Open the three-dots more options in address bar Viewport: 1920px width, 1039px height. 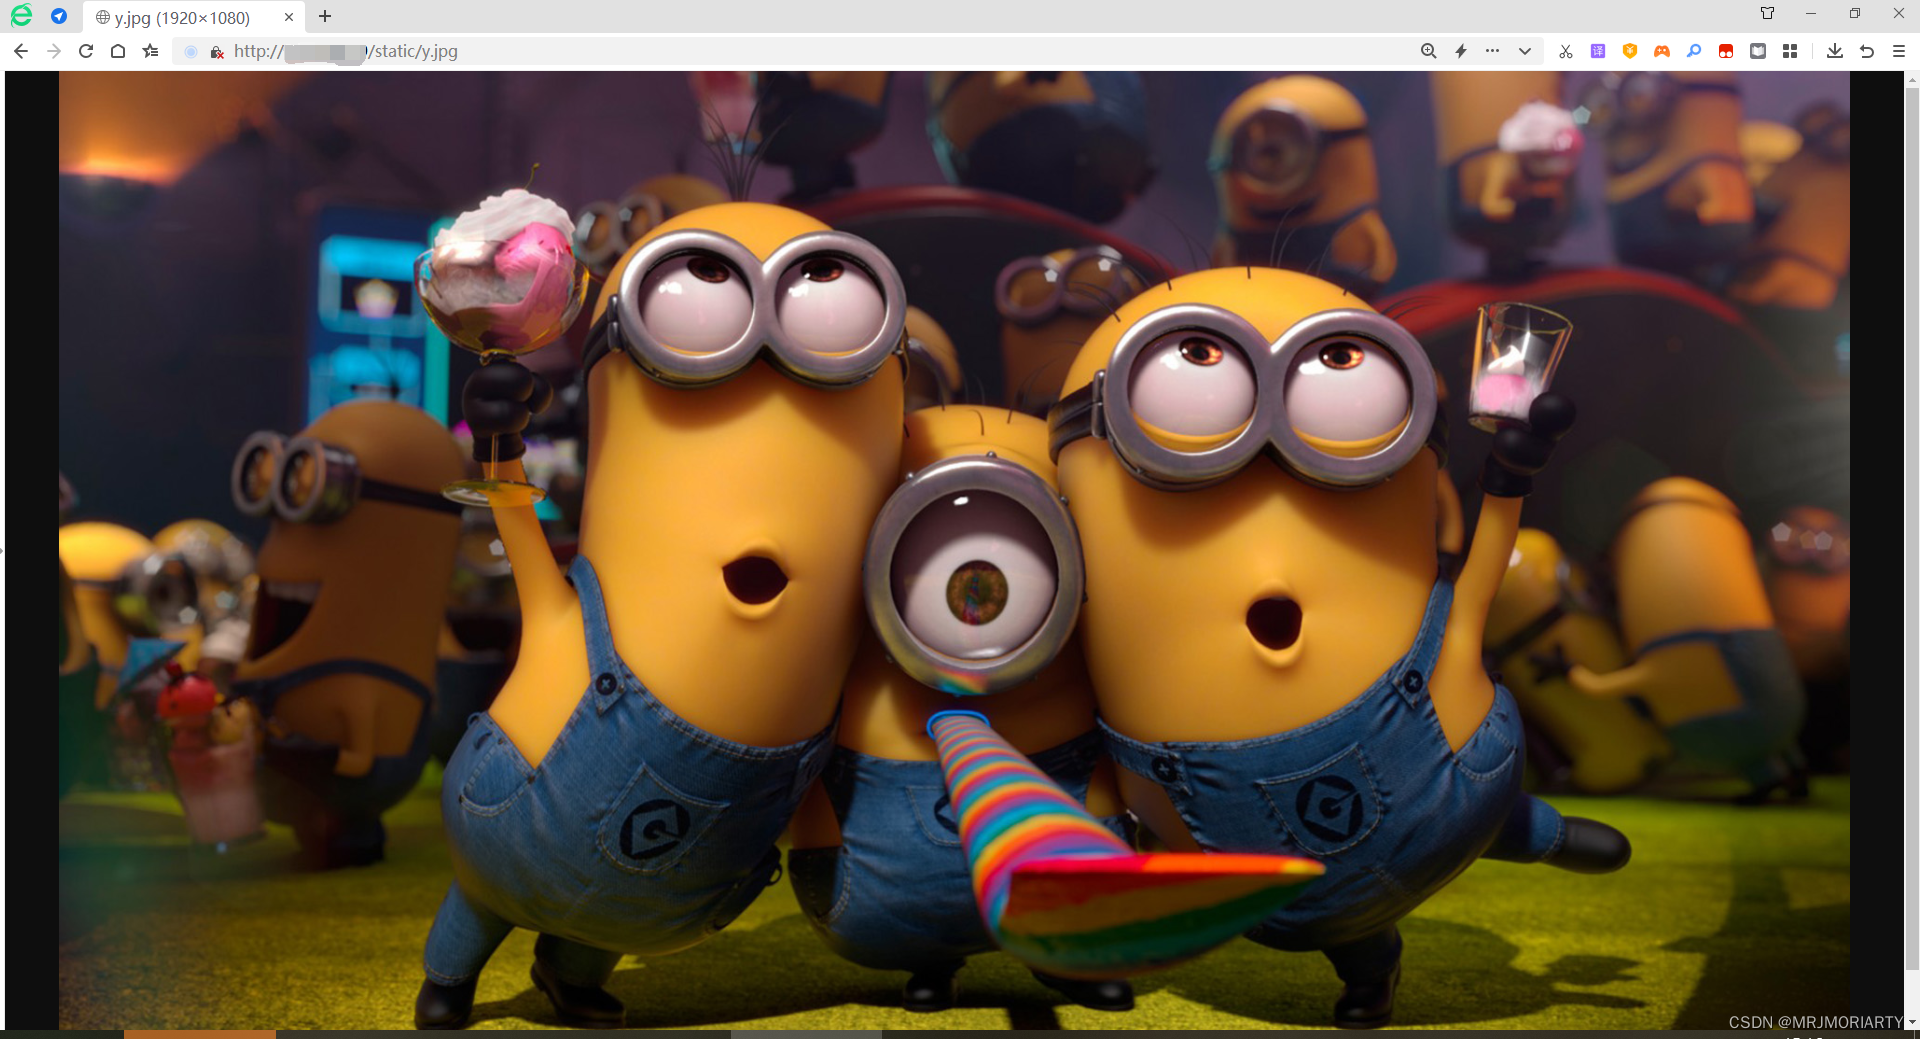tap(1493, 51)
